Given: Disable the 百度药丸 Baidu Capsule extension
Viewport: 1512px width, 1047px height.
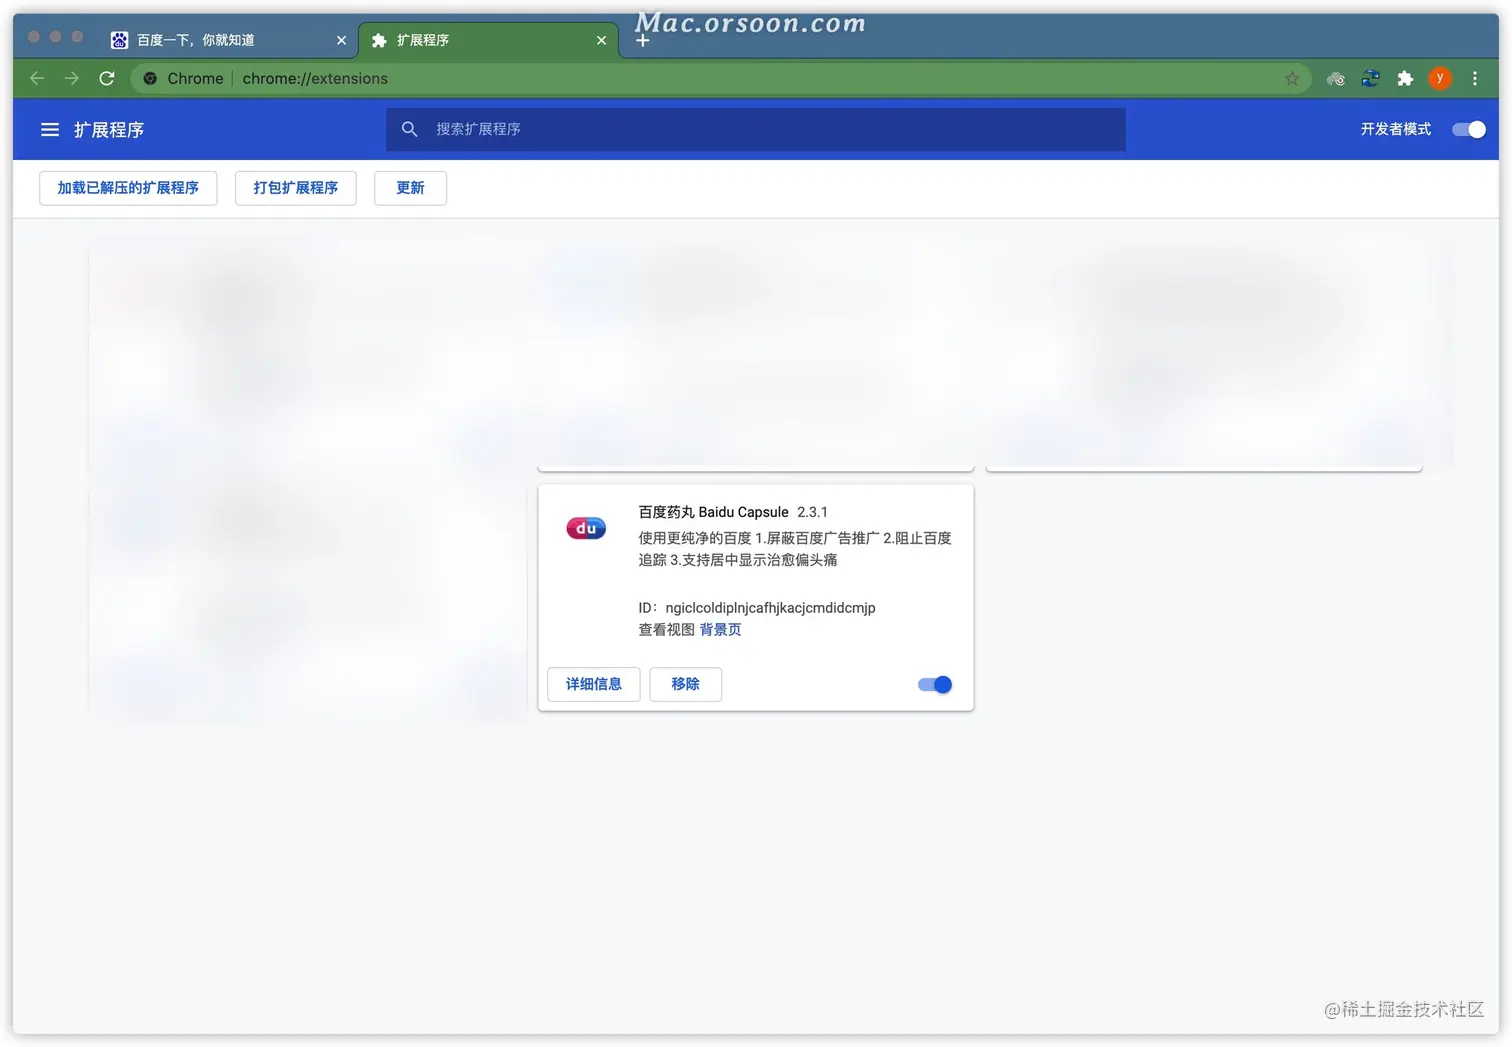Looking at the screenshot, I should pyautogui.click(x=935, y=684).
